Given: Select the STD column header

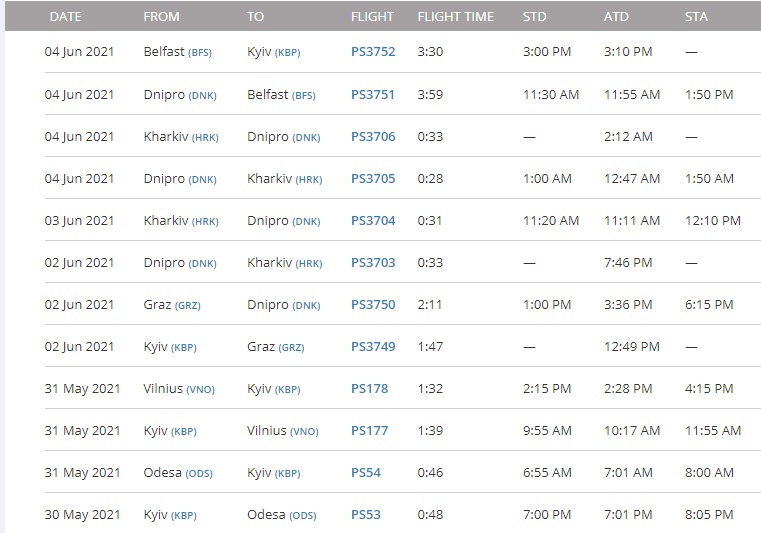Looking at the screenshot, I should click(534, 17).
